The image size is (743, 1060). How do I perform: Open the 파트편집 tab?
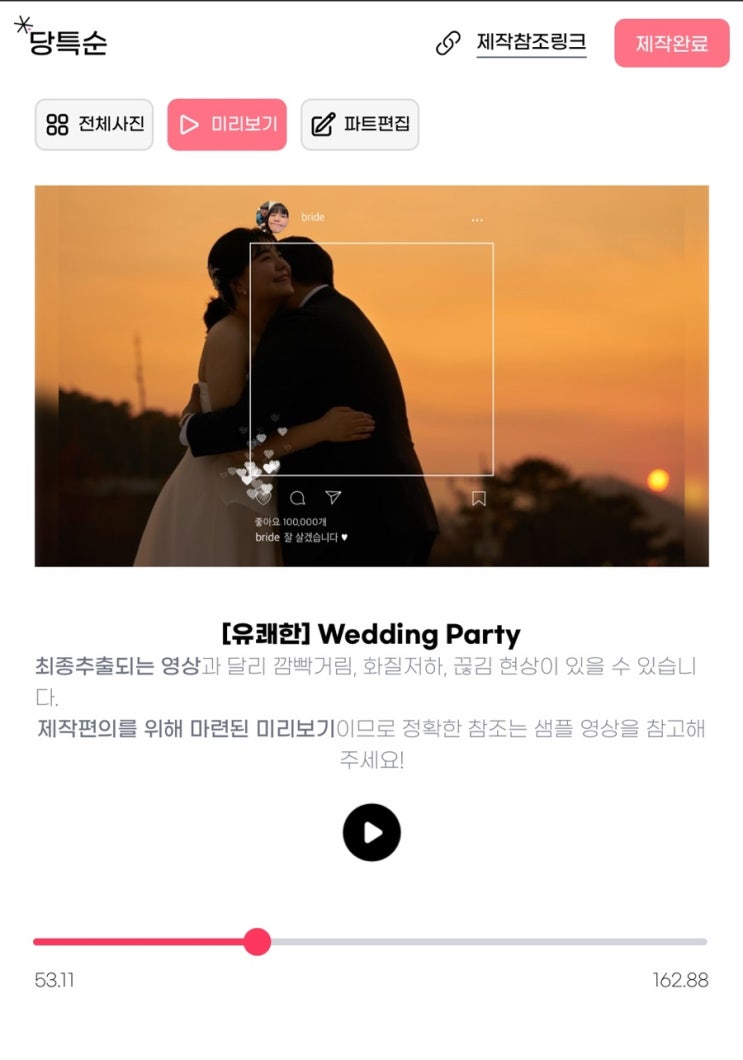pyautogui.click(x=360, y=124)
